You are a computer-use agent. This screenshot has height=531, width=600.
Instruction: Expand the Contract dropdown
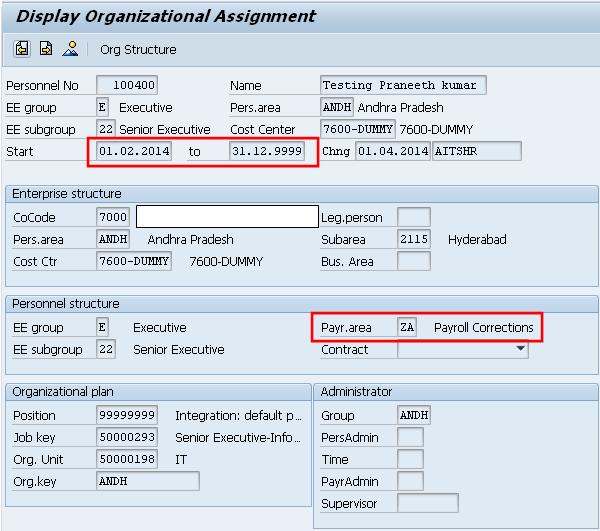click(520, 349)
